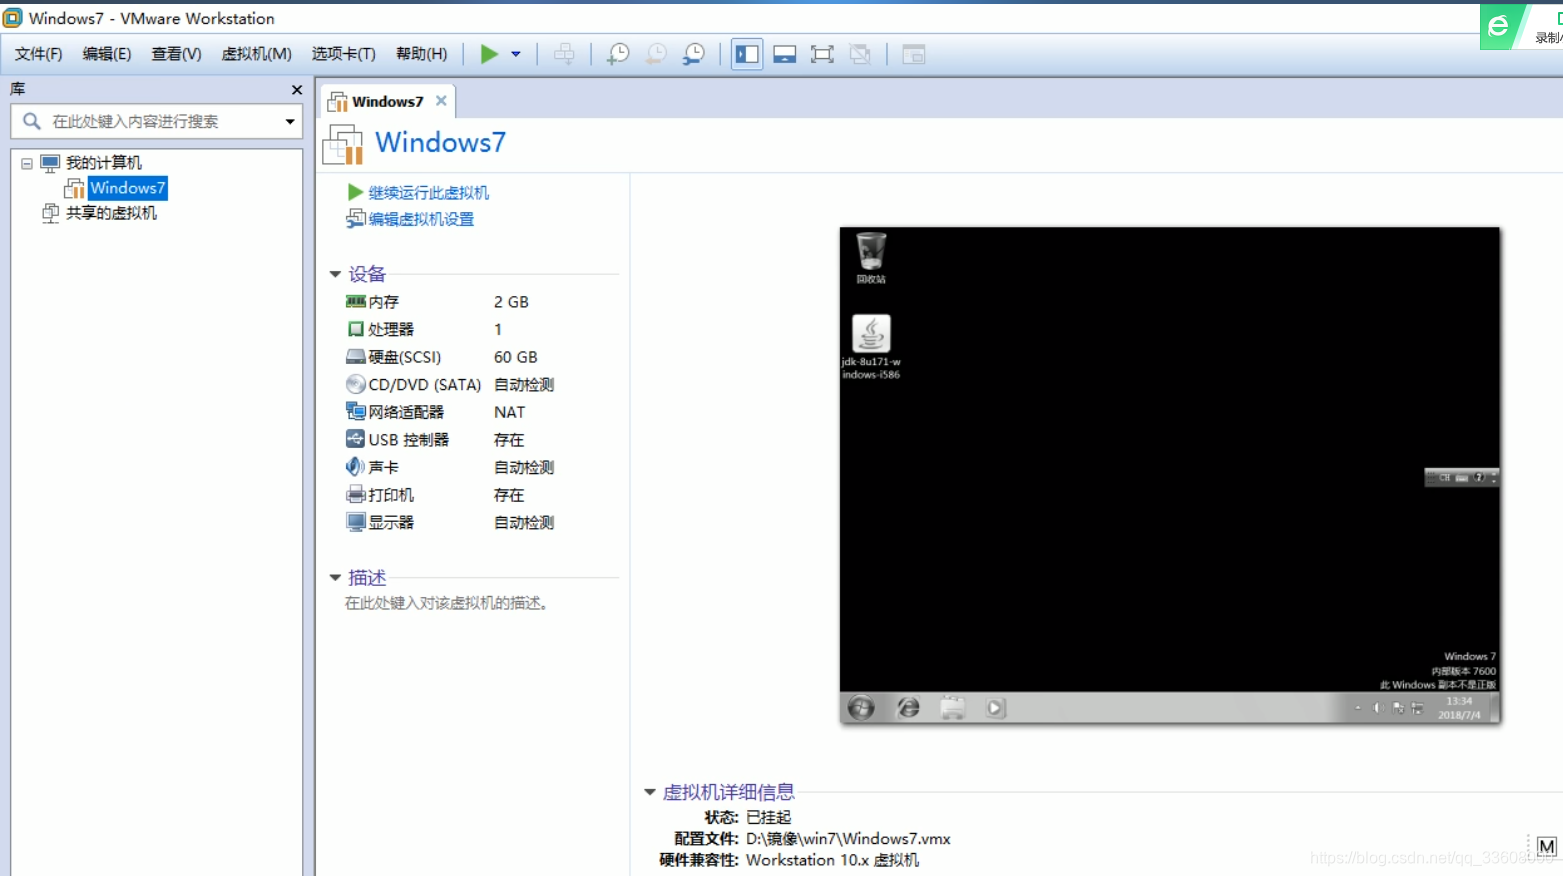Image resolution: width=1563 pixels, height=876 pixels.
Task: Select 我的计算机 in the library tree
Action: pos(104,162)
